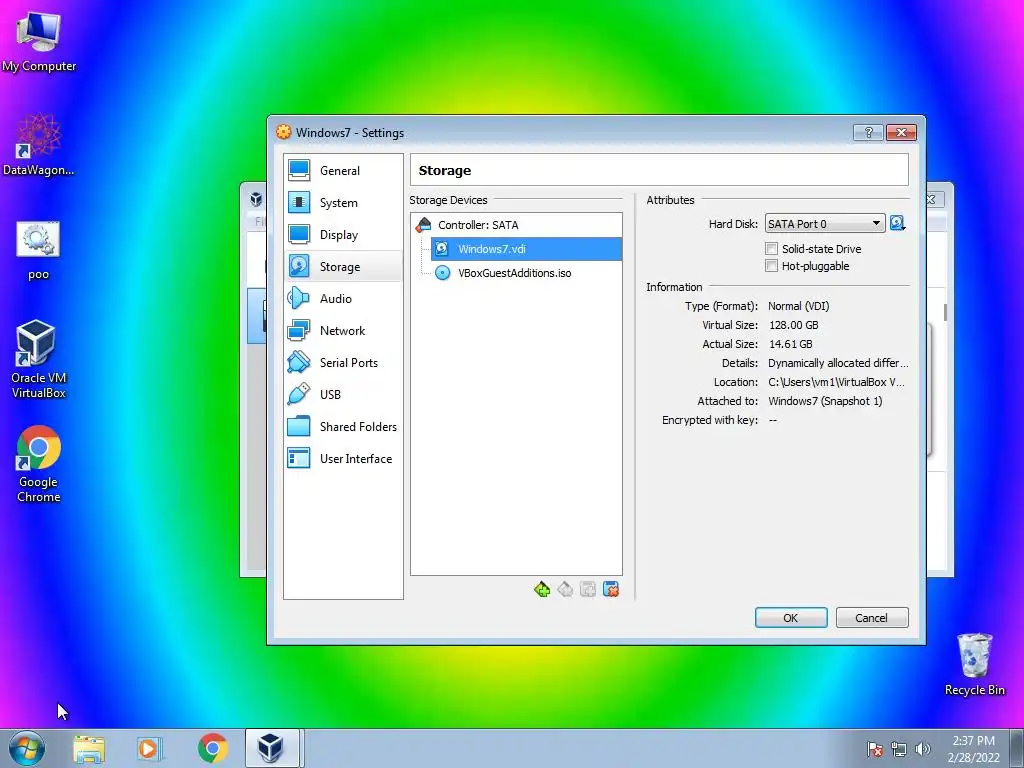This screenshot has height=768, width=1024.
Task: Open Windows Explorer from taskbar
Action: pyautogui.click(x=89, y=748)
